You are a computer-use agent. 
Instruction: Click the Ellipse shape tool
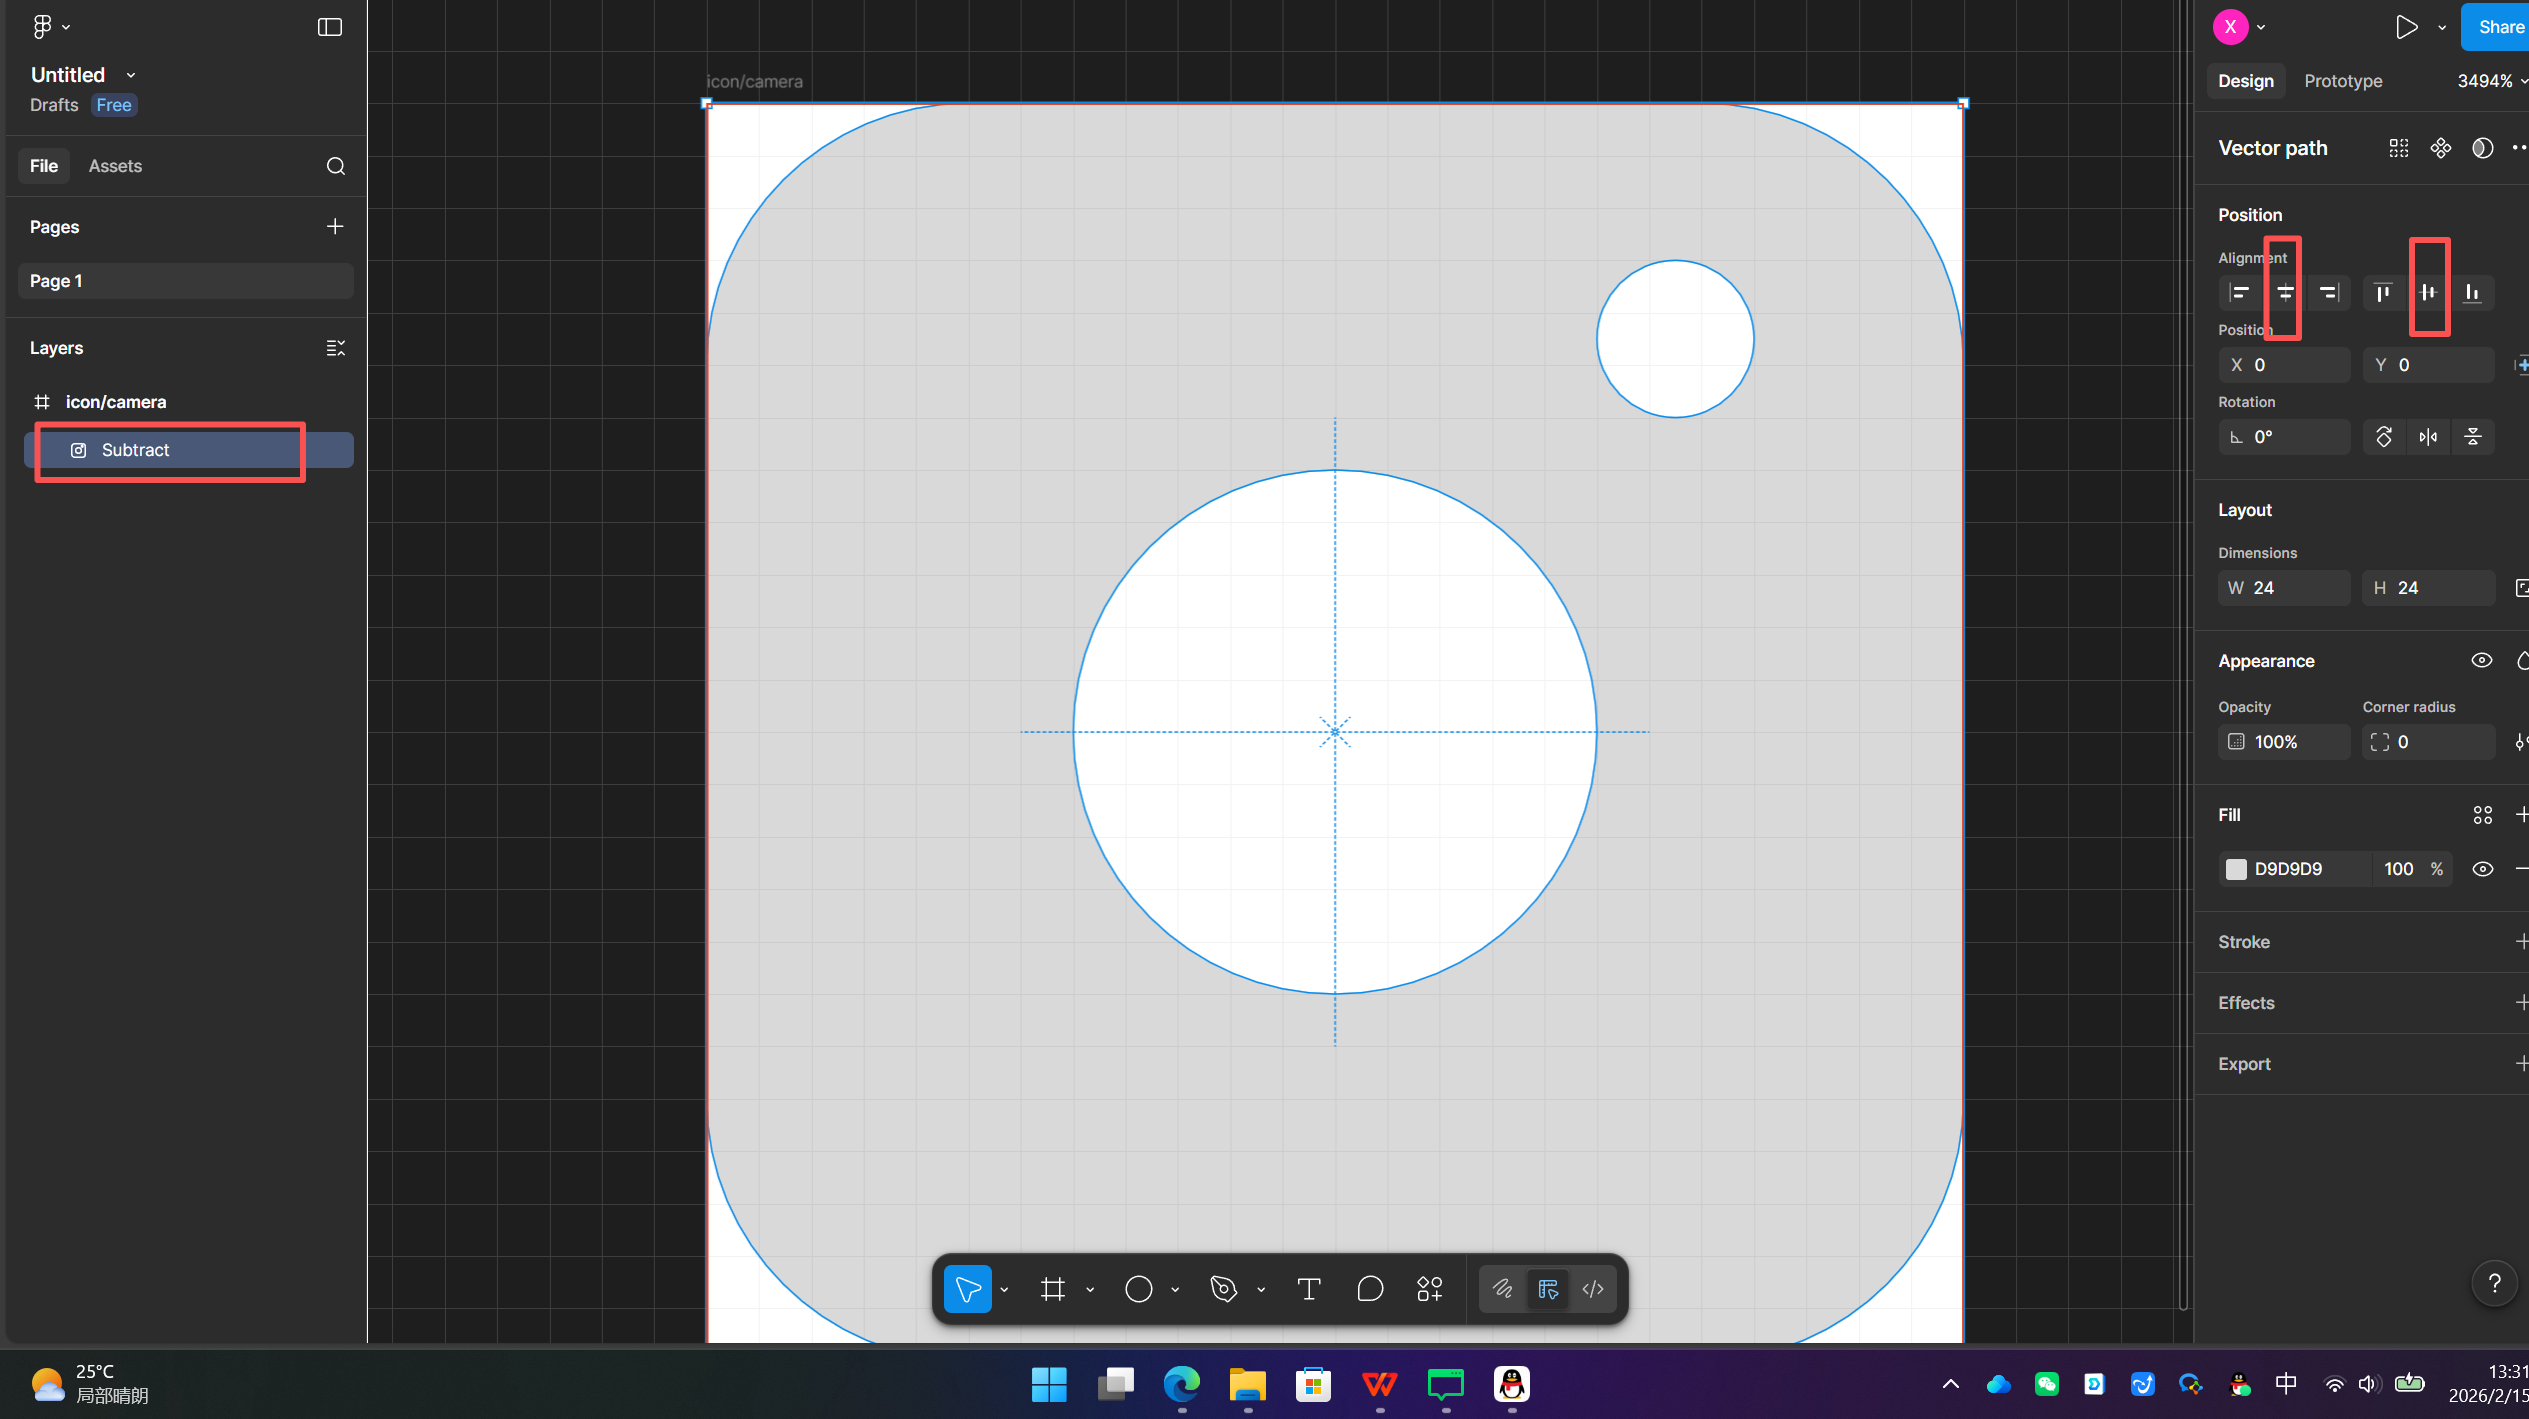click(1138, 1289)
